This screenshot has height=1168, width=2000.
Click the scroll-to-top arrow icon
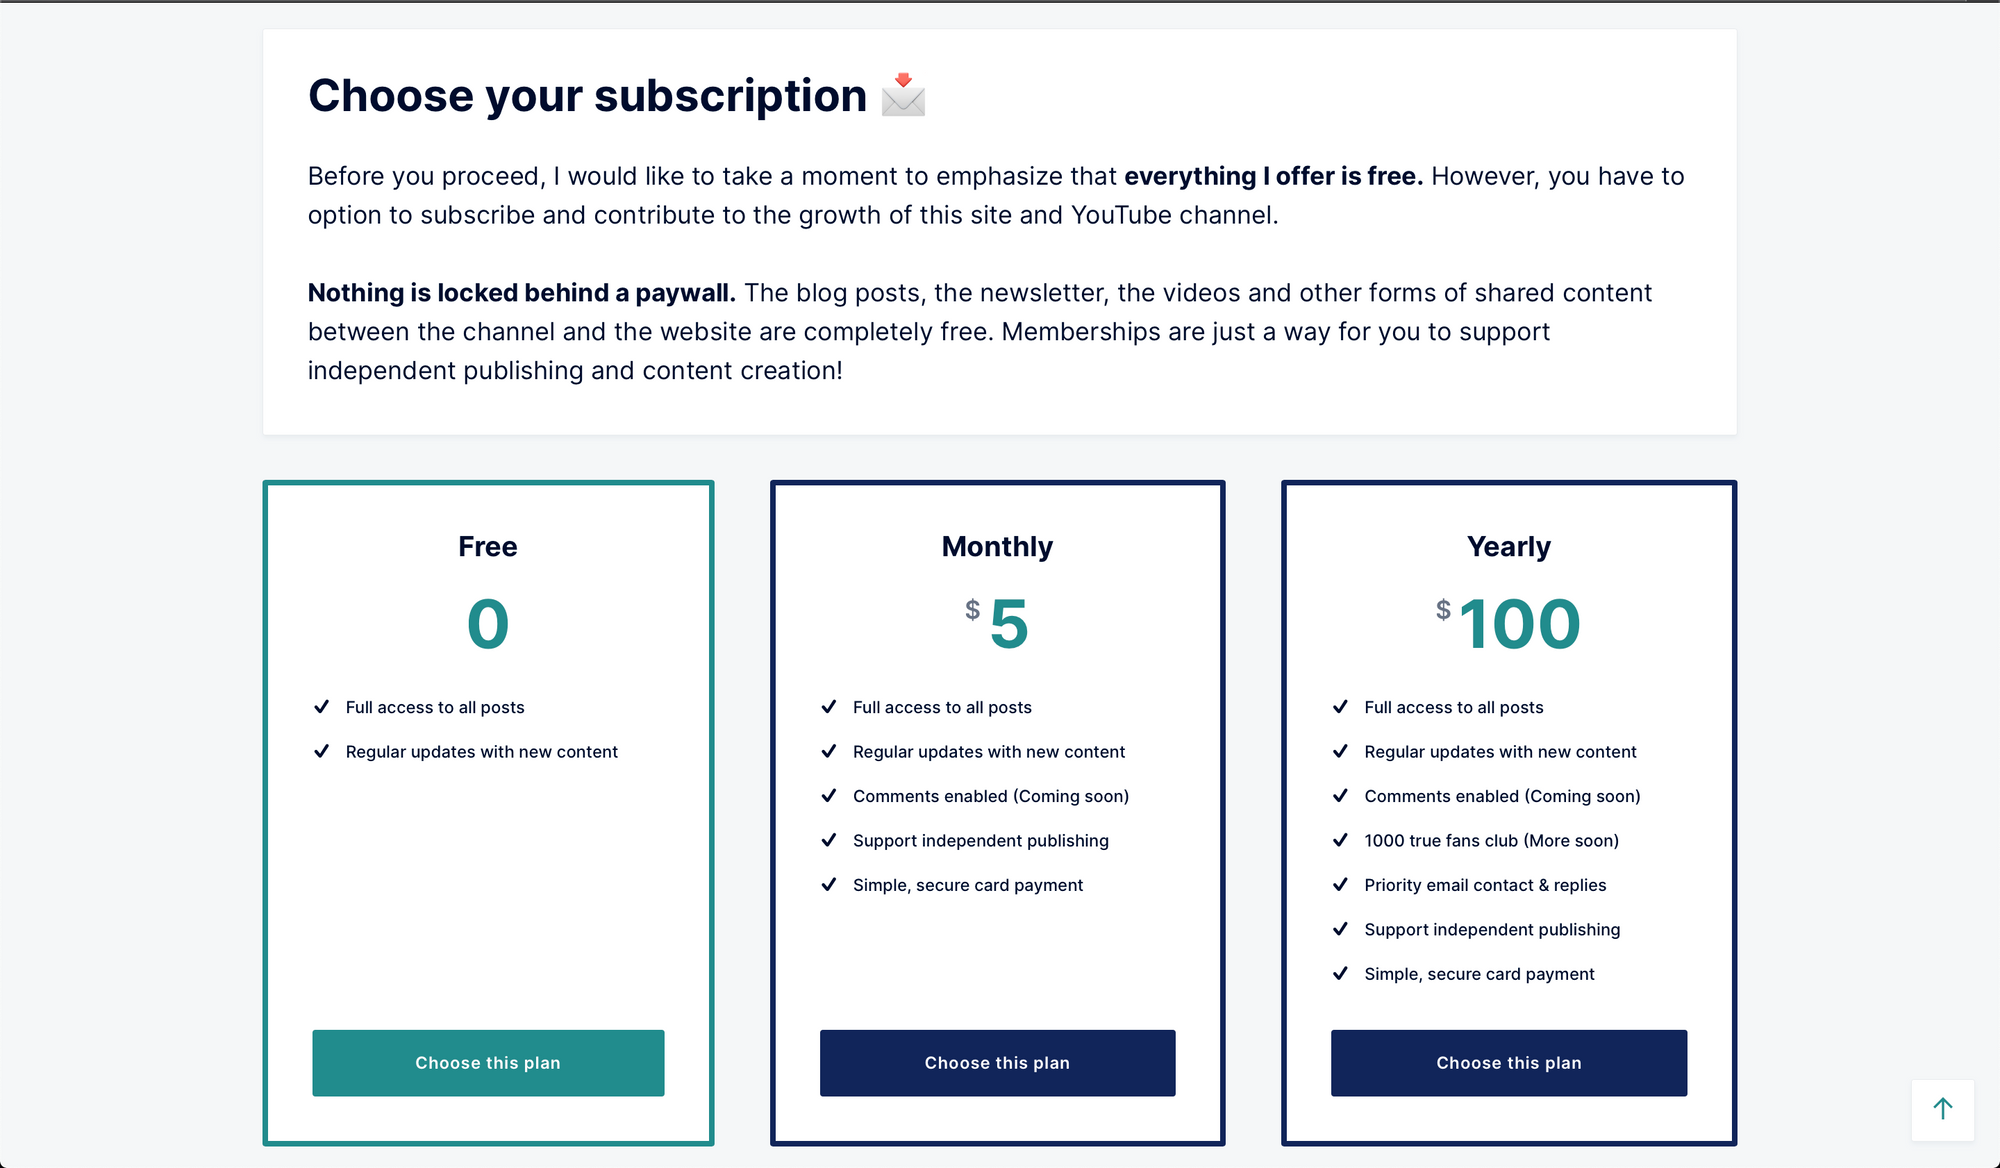[x=1942, y=1109]
